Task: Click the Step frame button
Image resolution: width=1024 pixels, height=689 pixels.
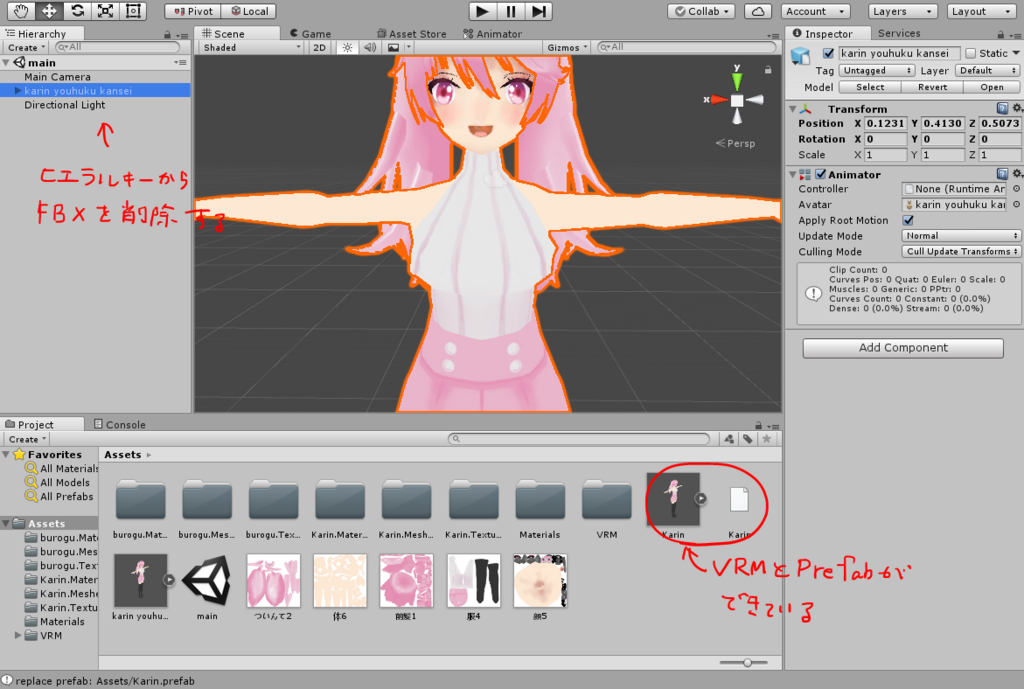Action: (x=539, y=11)
